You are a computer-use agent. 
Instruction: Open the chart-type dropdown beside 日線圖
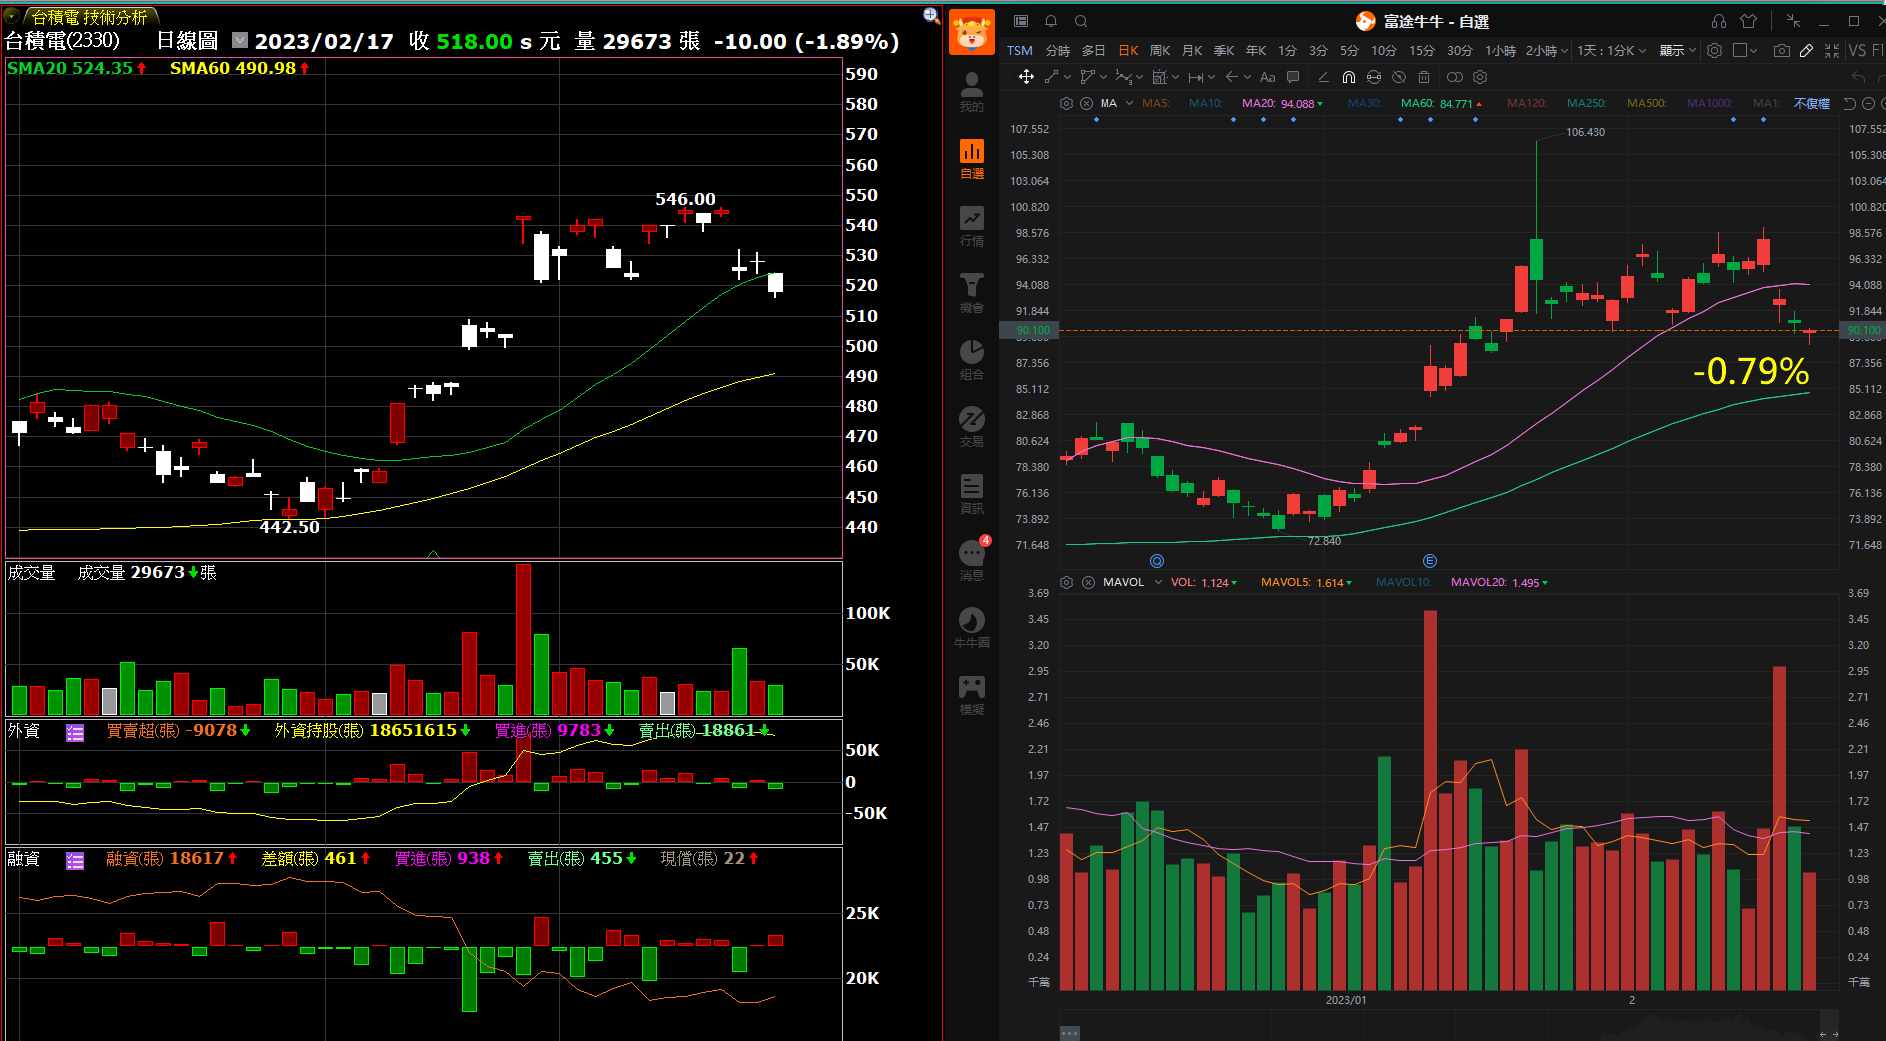click(x=240, y=40)
